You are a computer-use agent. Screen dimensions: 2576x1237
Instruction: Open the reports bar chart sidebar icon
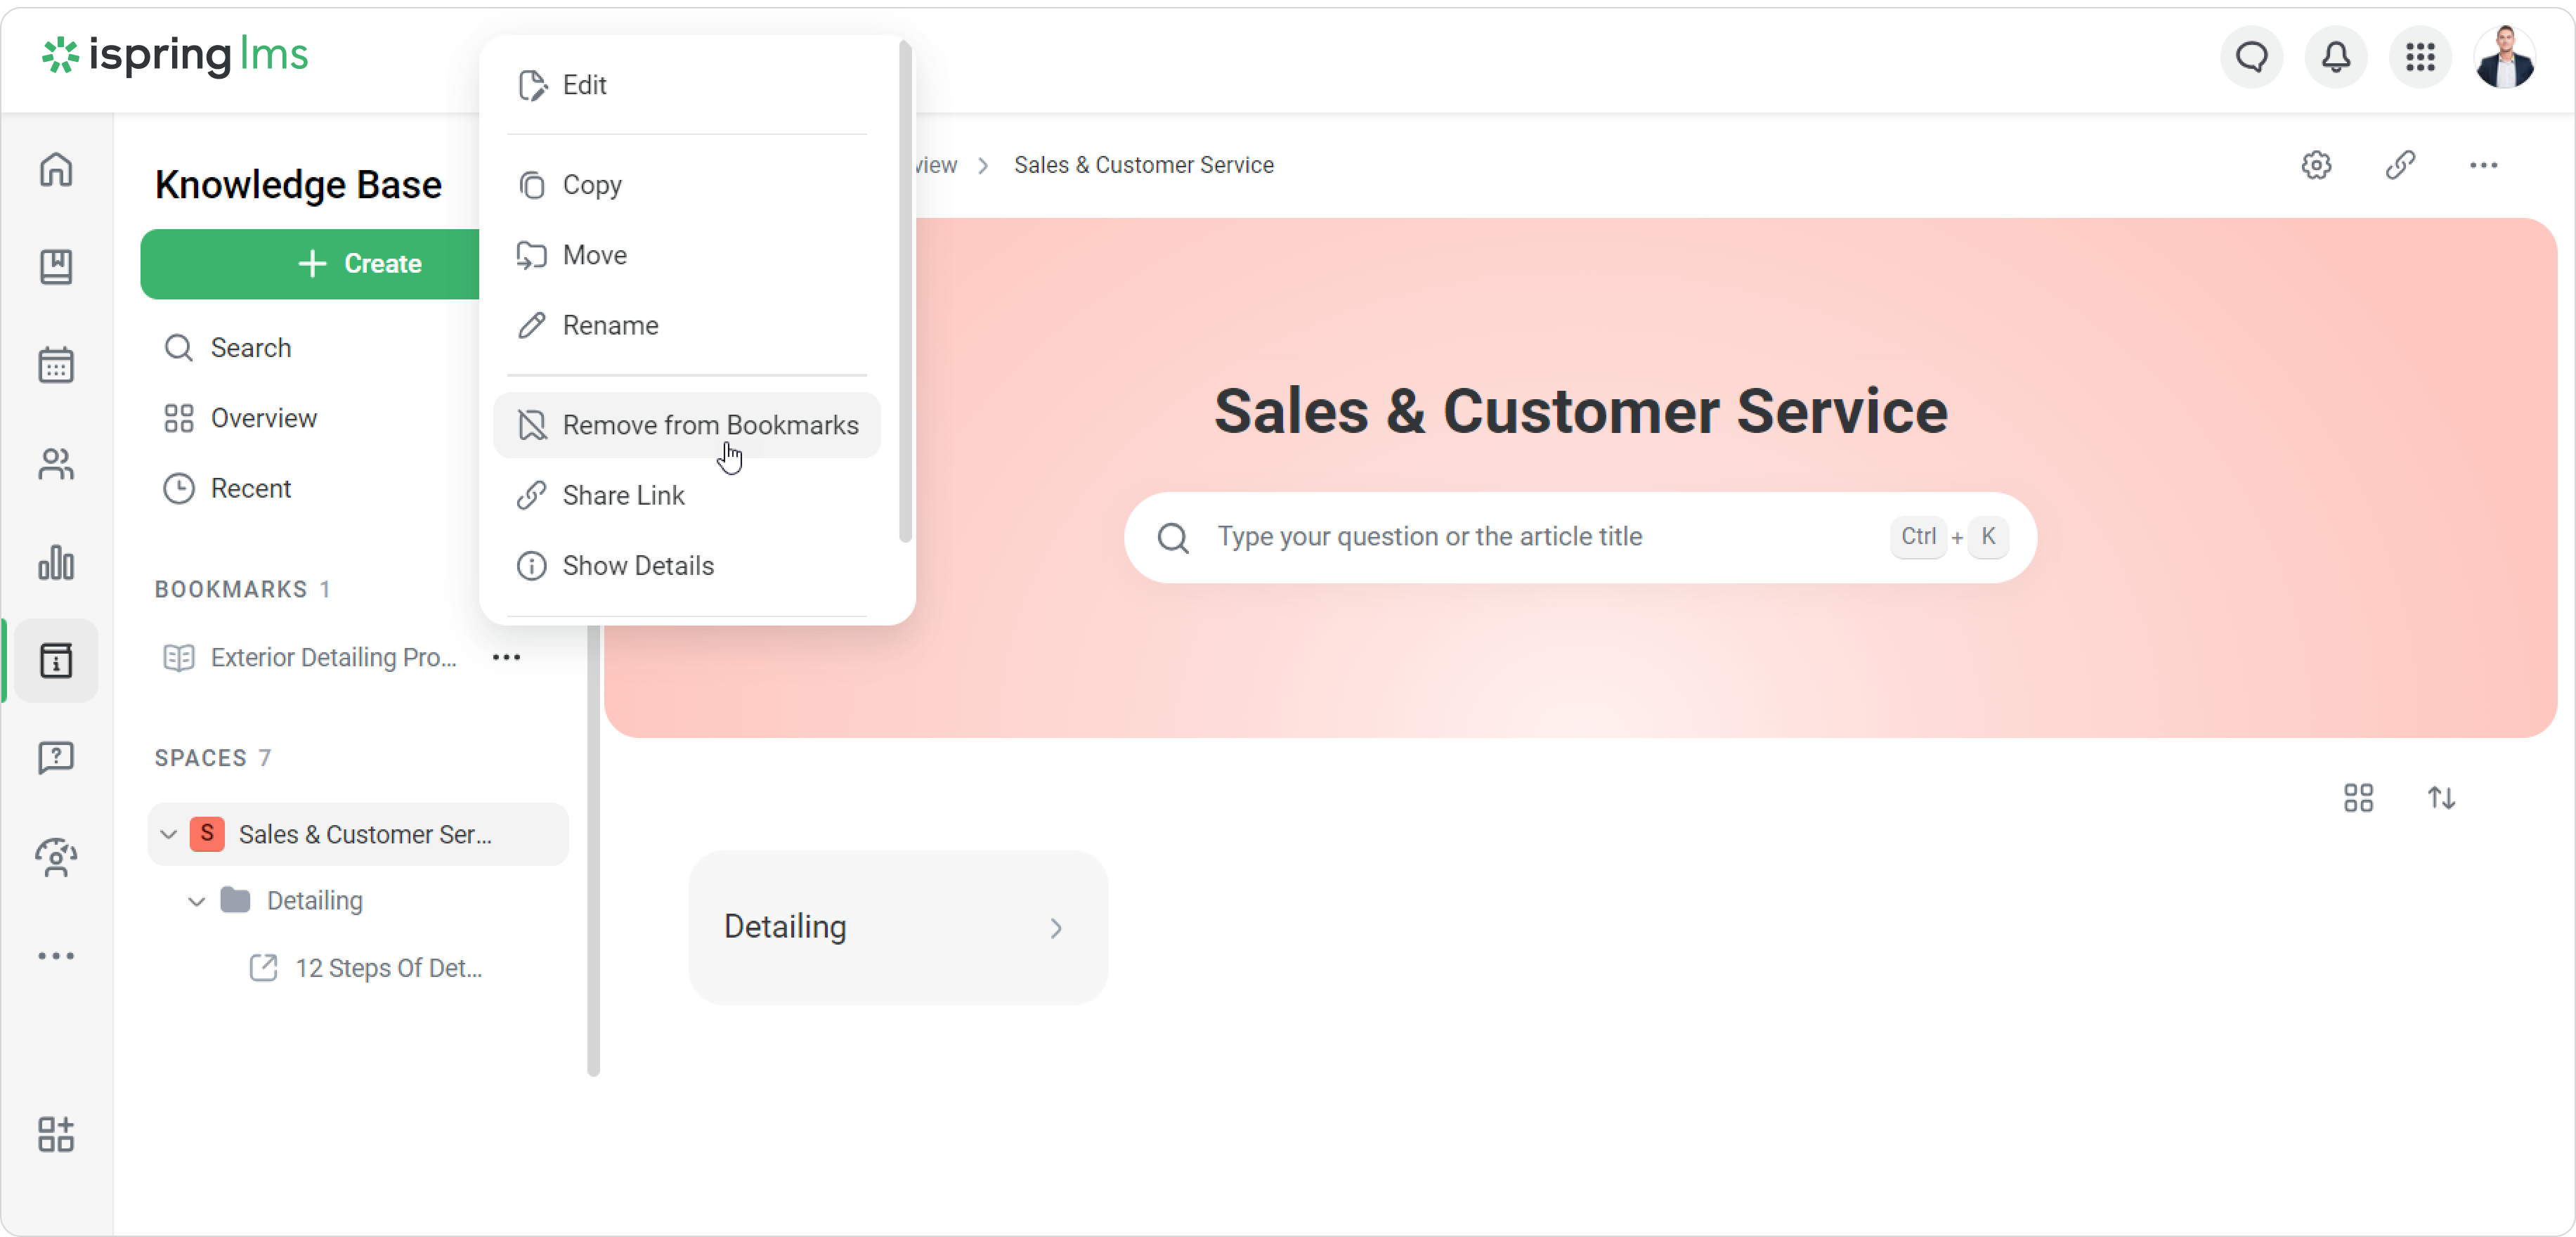click(x=56, y=563)
